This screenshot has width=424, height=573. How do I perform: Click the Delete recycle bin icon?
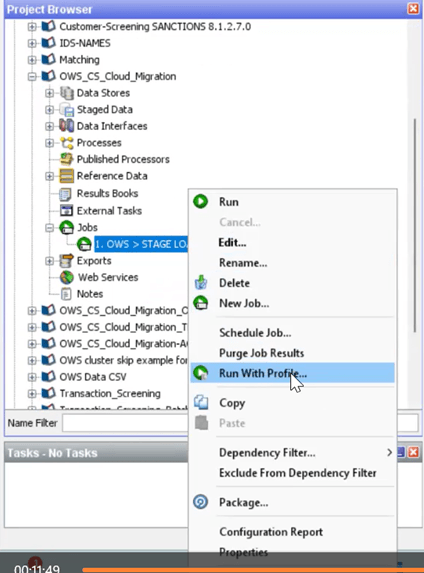pos(200,282)
